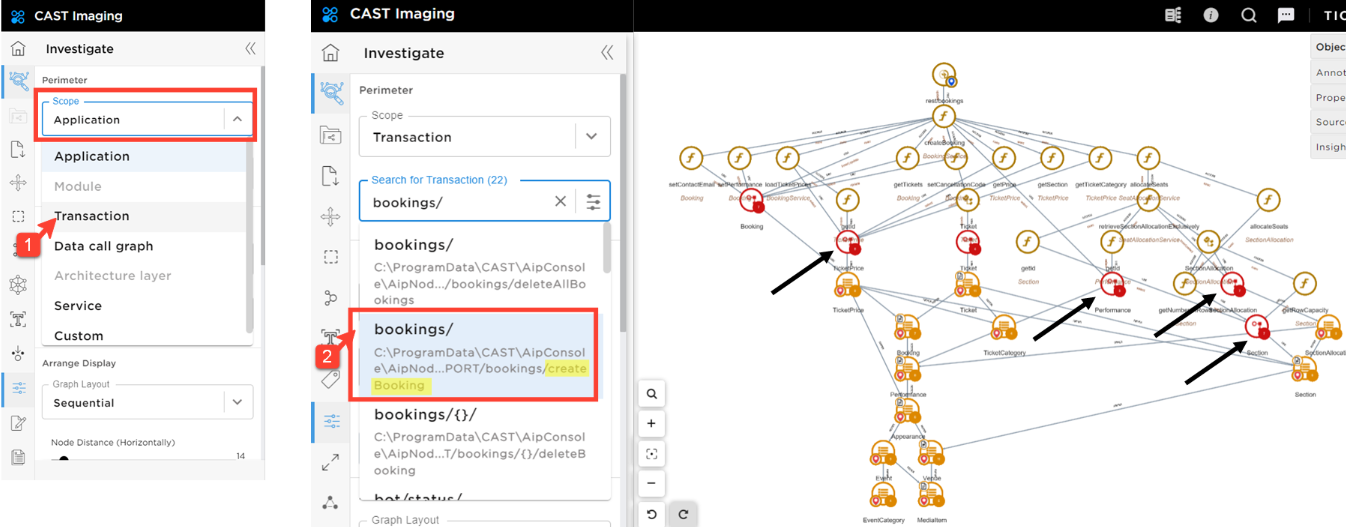Click branch graph icon in right sidebar
This screenshot has height=527, width=1346.
click(x=330, y=298)
